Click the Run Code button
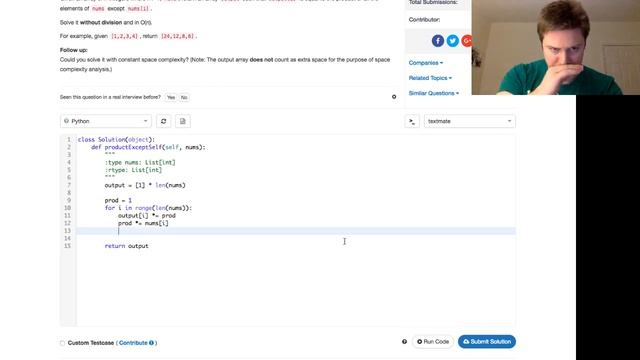This screenshot has height=360, width=640. click(433, 342)
